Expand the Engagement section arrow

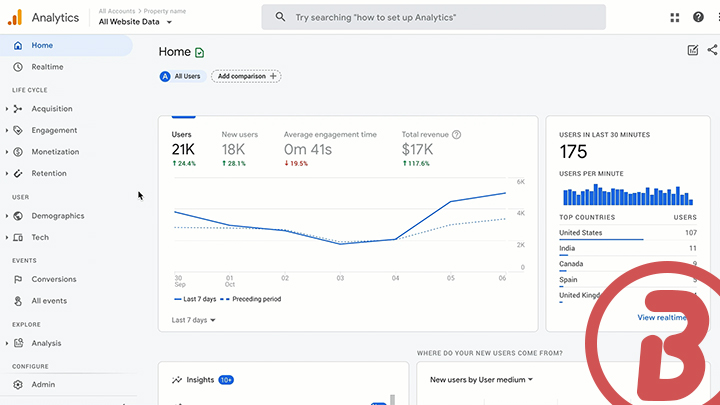tap(6, 130)
